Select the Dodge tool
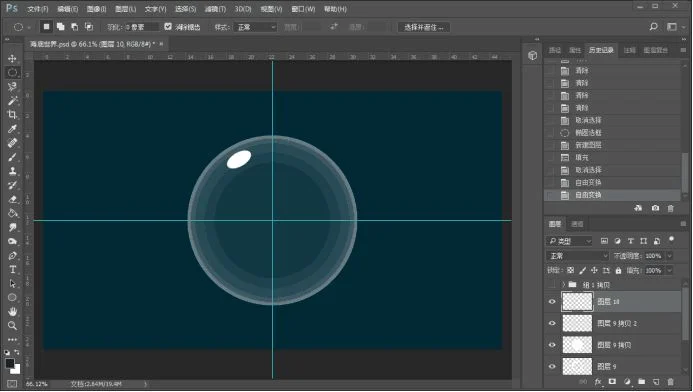This screenshot has height=392, width=693. tap(12, 241)
